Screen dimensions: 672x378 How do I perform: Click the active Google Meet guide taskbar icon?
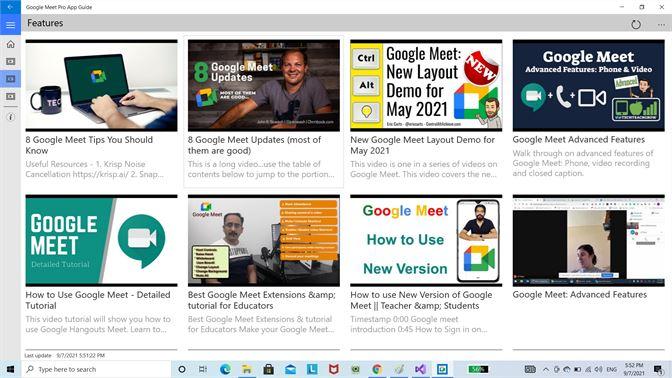pos(442,369)
